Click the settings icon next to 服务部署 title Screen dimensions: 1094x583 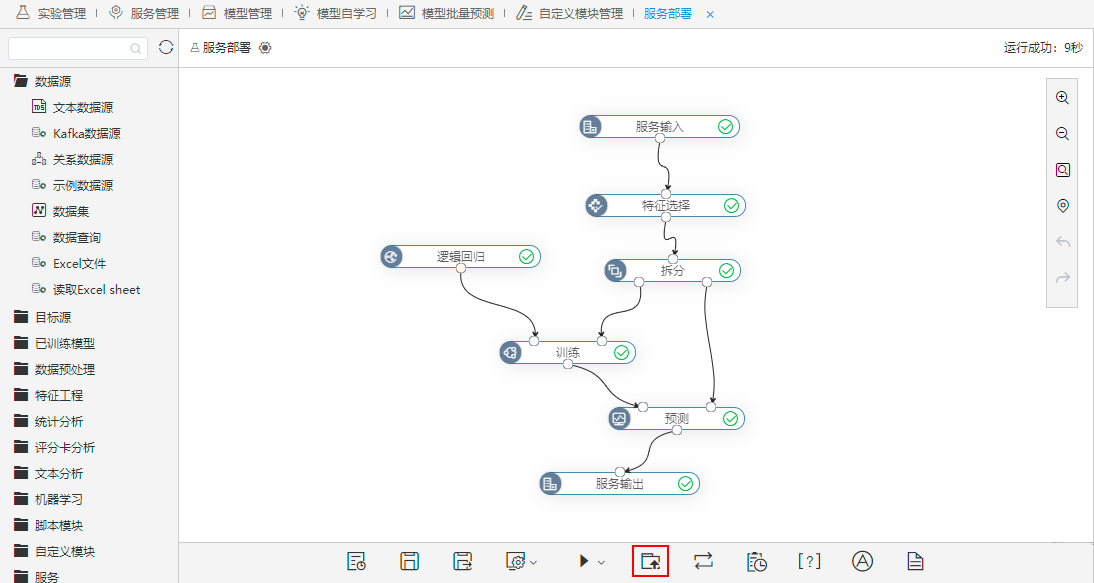265,48
